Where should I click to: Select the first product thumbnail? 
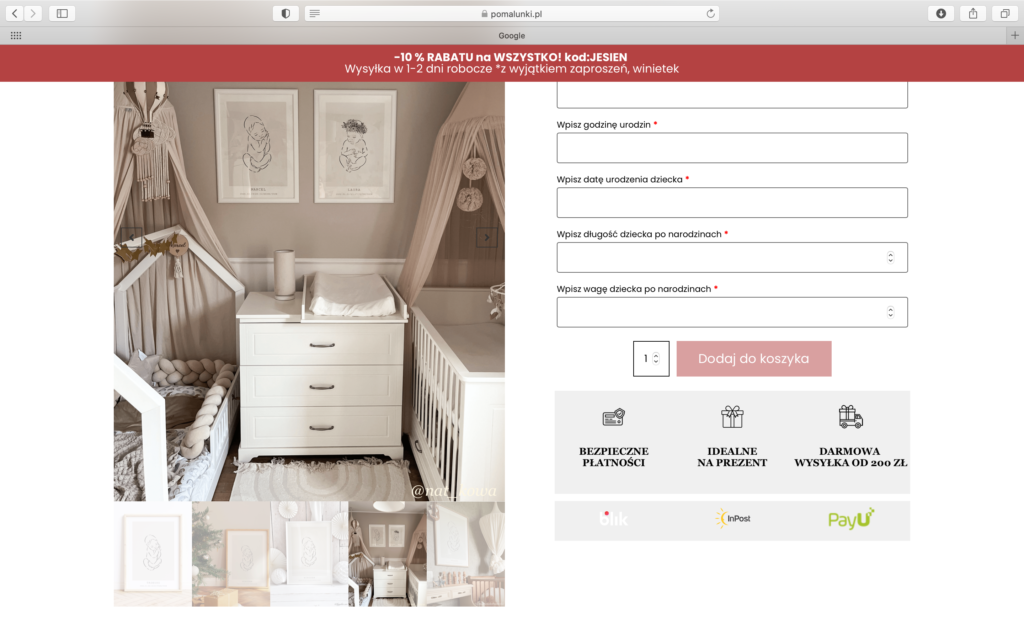pos(153,553)
